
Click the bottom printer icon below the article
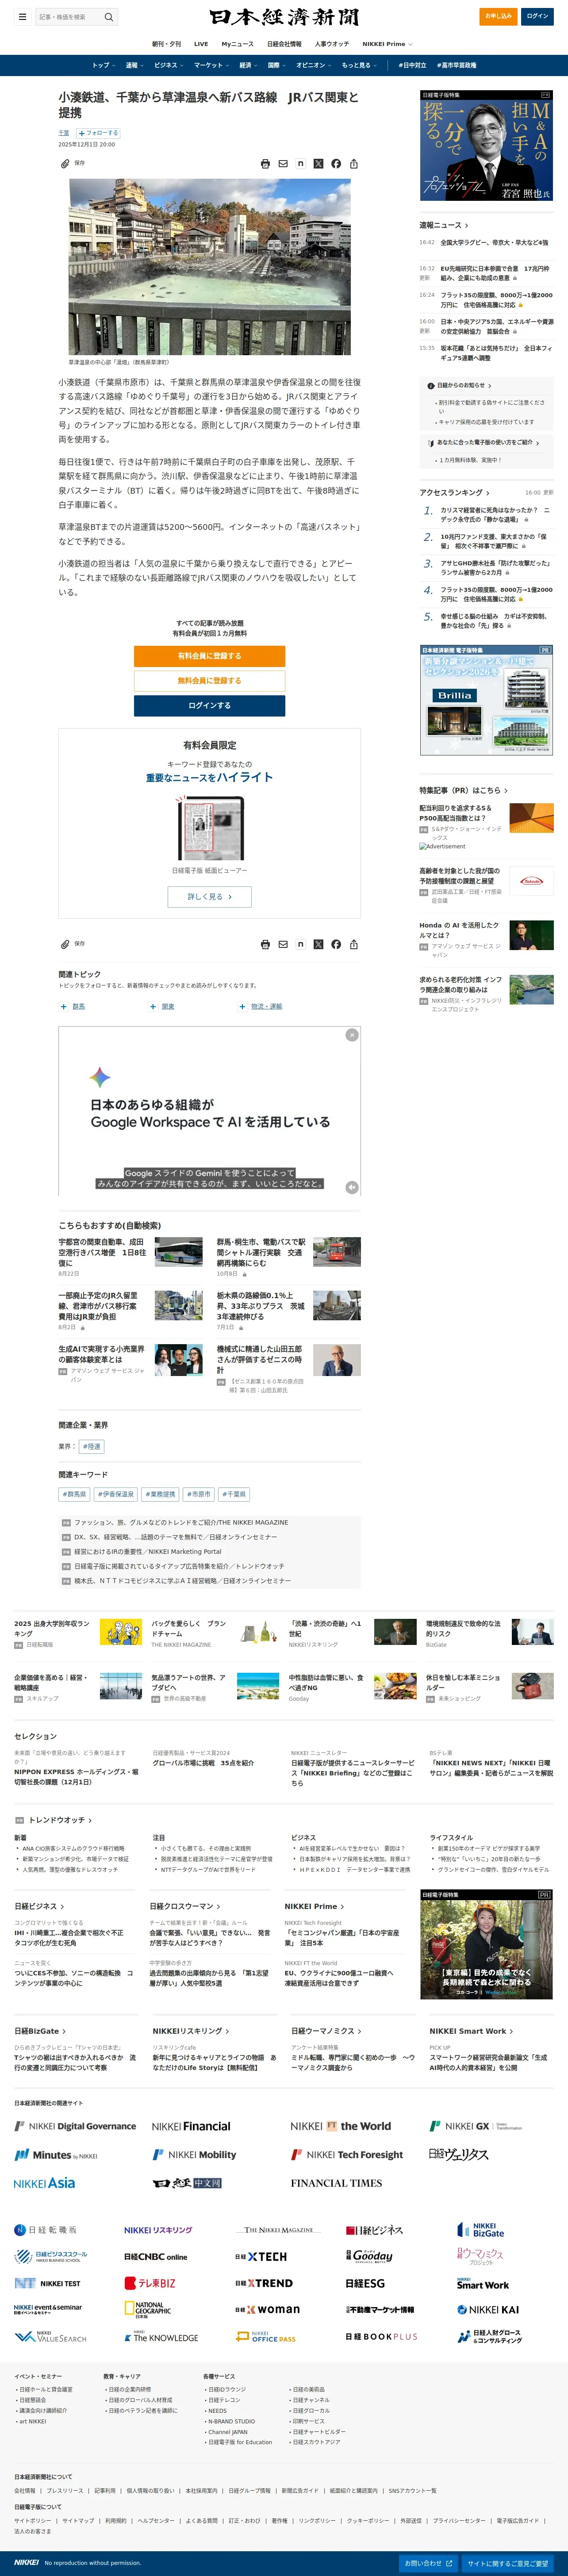(x=265, y=944)
